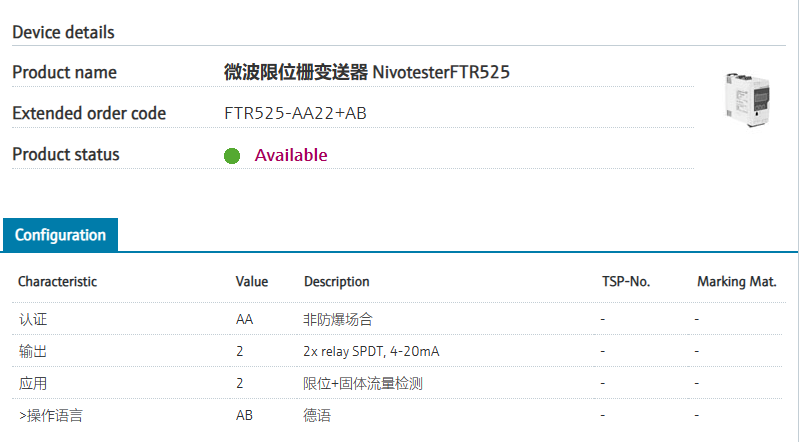Select the 输出 characteristic row
This screenshot has height=442, width=799.
pos(33,352)
